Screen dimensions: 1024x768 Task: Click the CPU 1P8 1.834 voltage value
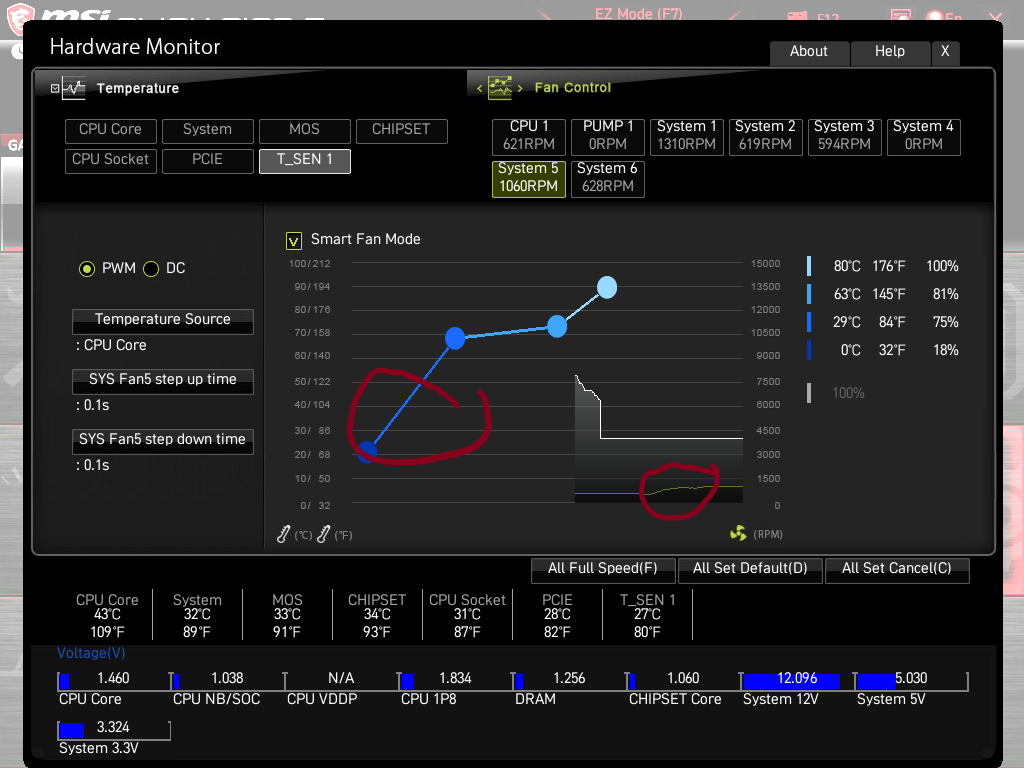[455, 679]
